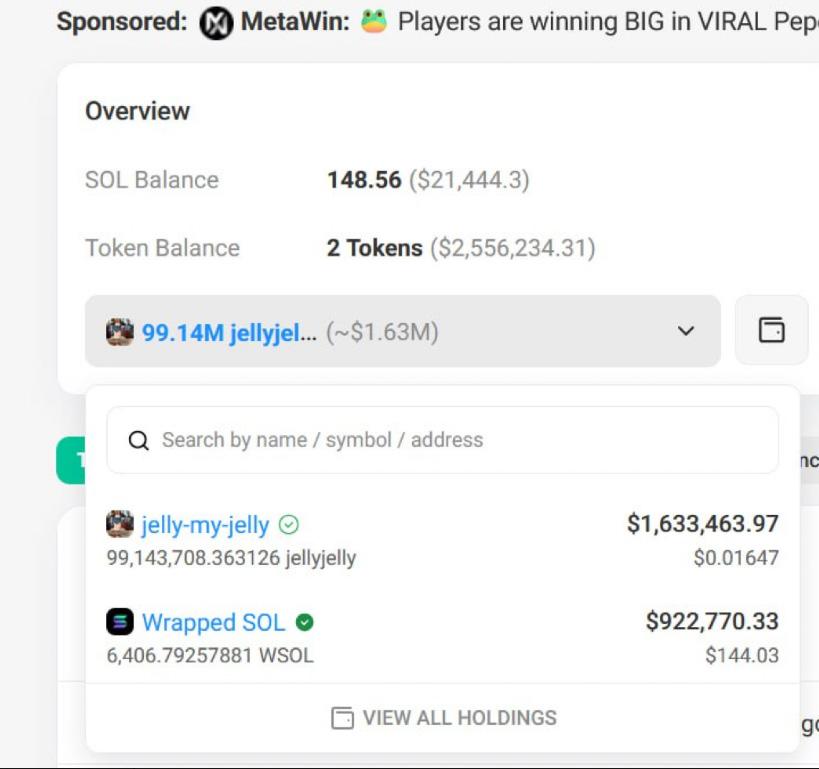The width and height of the screenshot is (819, 769).
Task: Open the Wrapped SOL token link
Action: 213,622
